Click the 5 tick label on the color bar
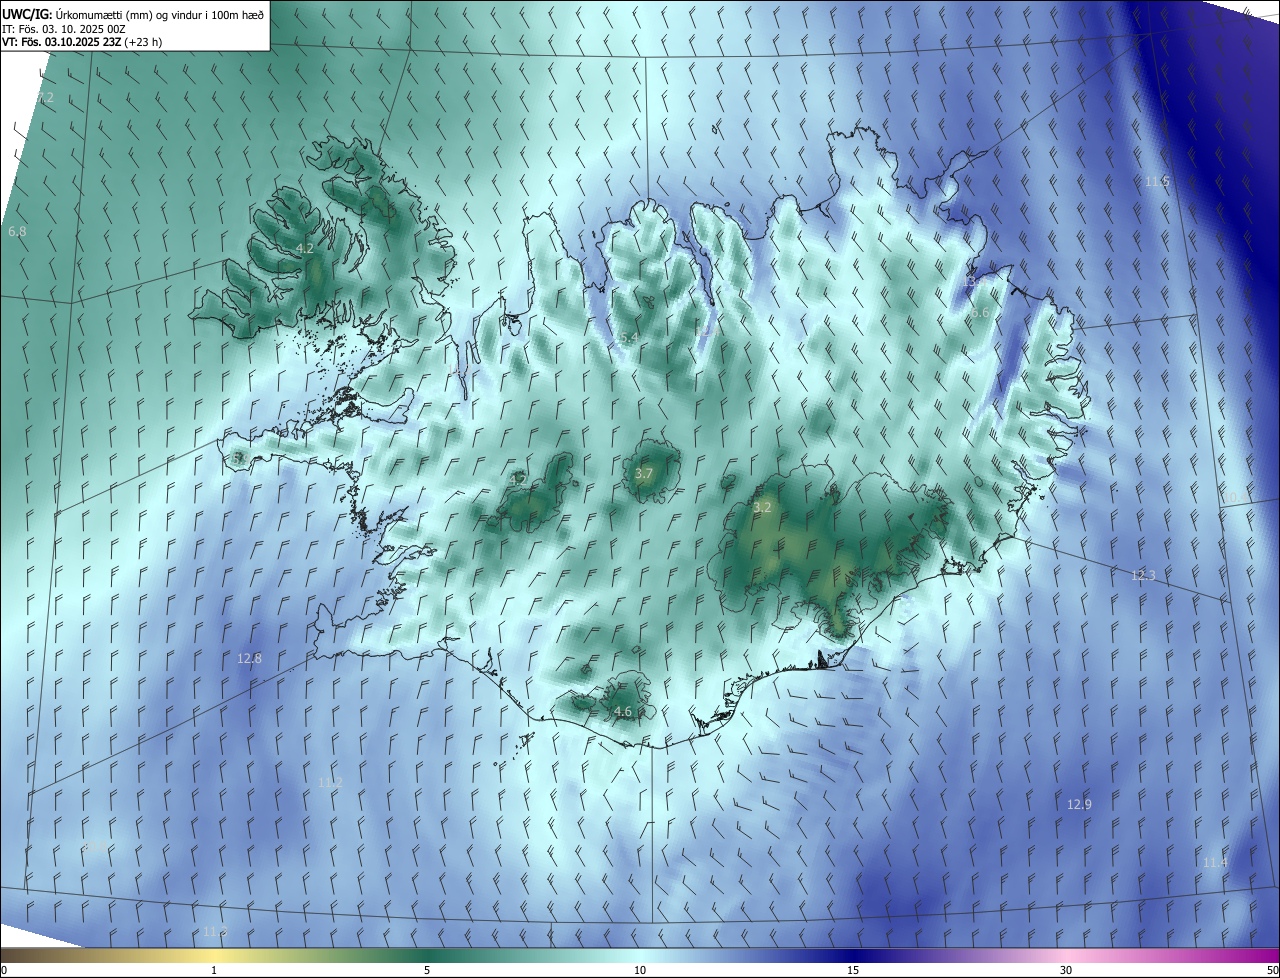Image resolution: width=1280 pixels, height=978 pixels. click(x=427, y=970)
